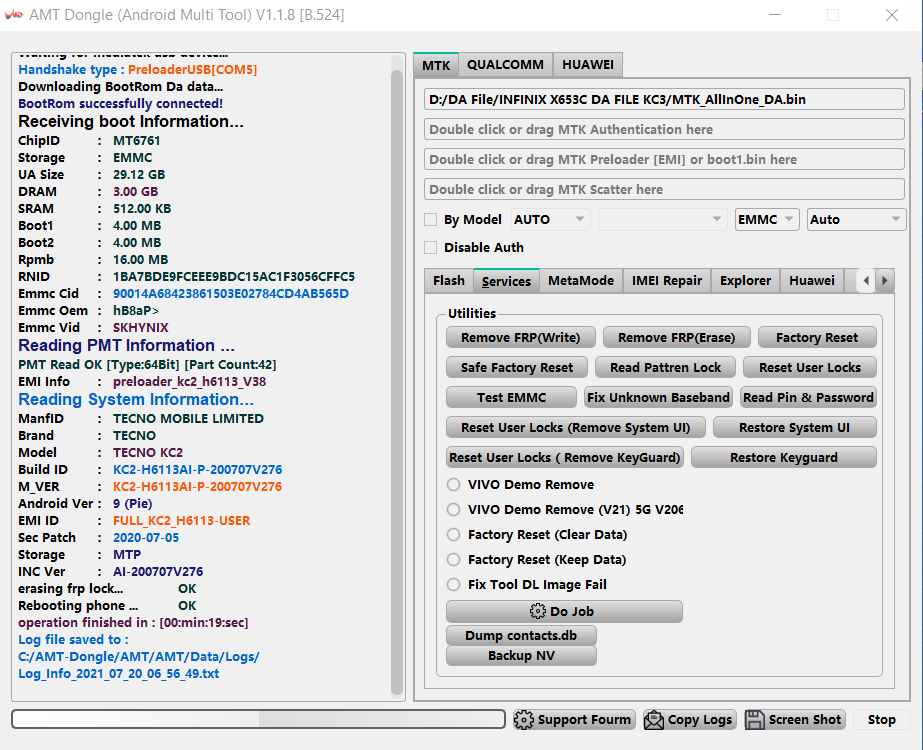The height and width of the screenshot is (750, 923).
Task: Click the Backup NV button
Action: [x=521, y=655]
